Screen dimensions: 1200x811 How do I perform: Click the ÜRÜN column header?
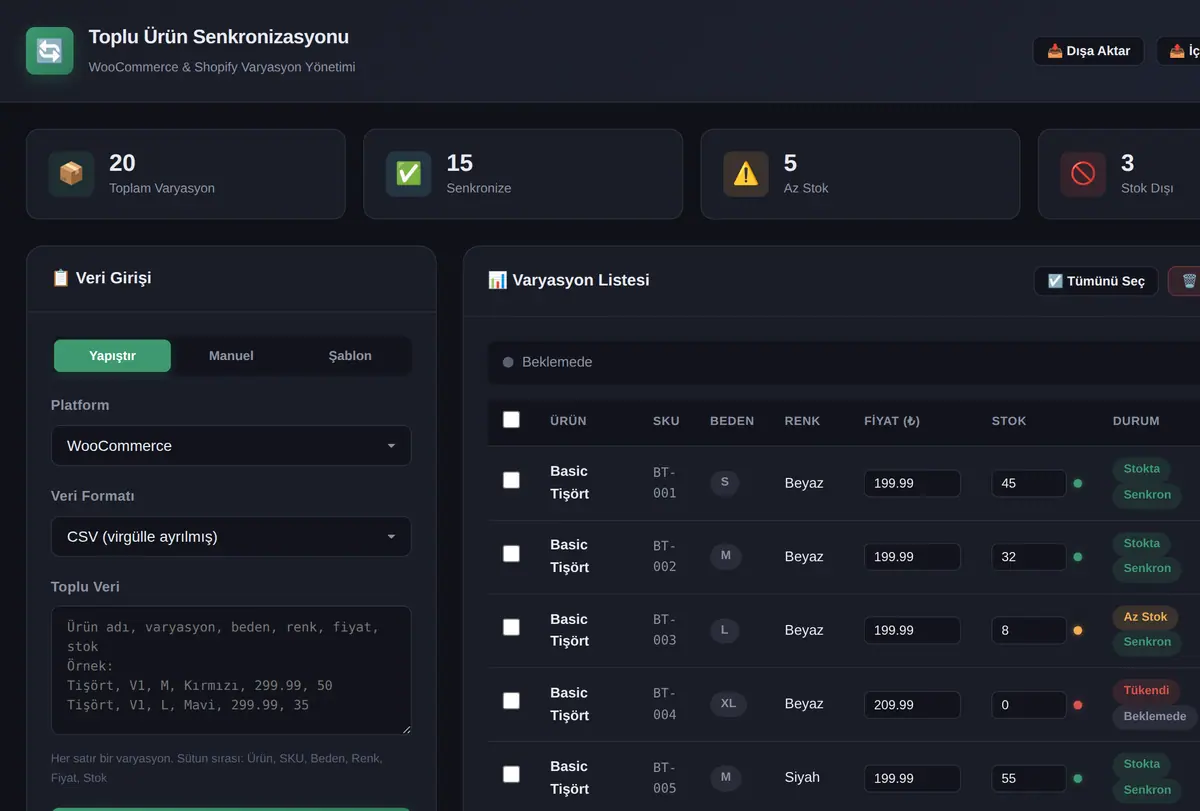click(x=568, y=421)
